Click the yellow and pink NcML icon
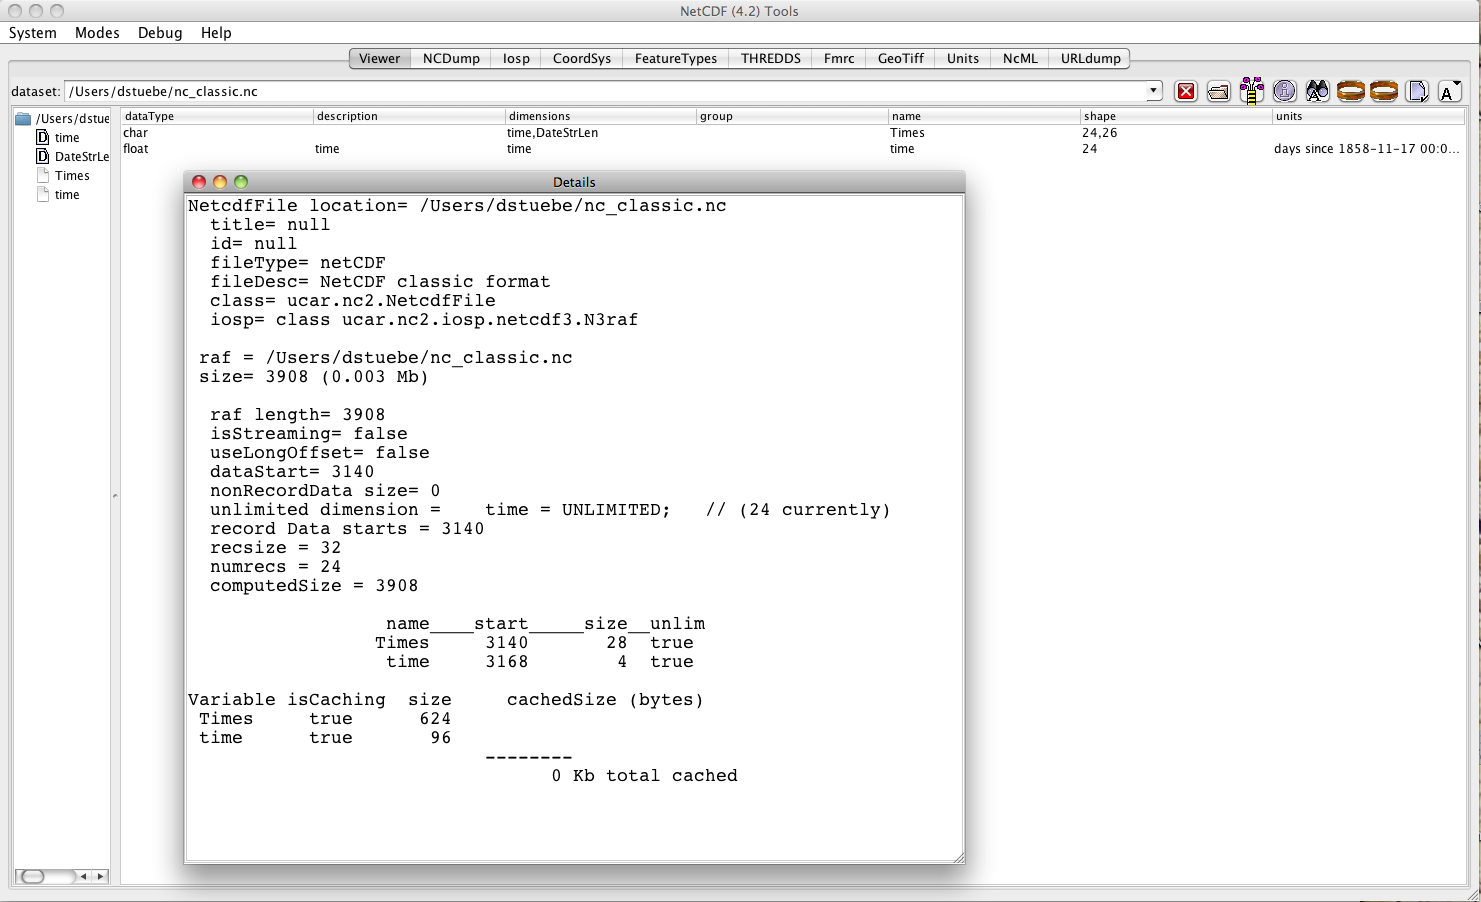Image resolution: width=1481 pixels, height=902 pixels. (x=1251, y=91)
